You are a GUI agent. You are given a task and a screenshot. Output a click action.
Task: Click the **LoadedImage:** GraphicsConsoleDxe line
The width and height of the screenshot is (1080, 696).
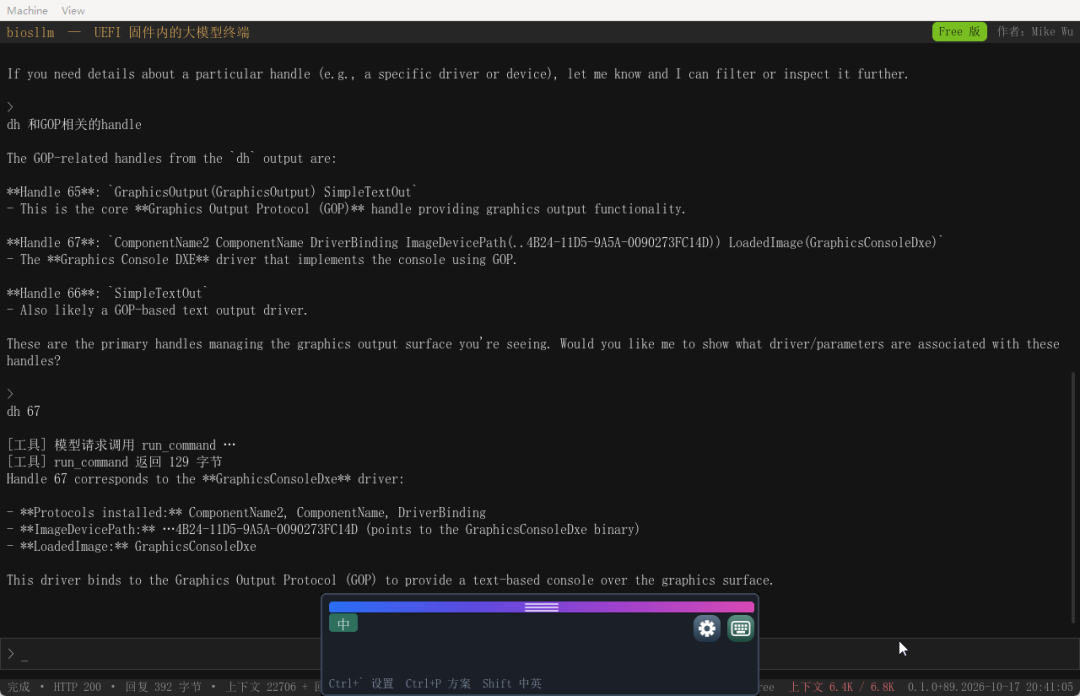[x=132, y=546]
